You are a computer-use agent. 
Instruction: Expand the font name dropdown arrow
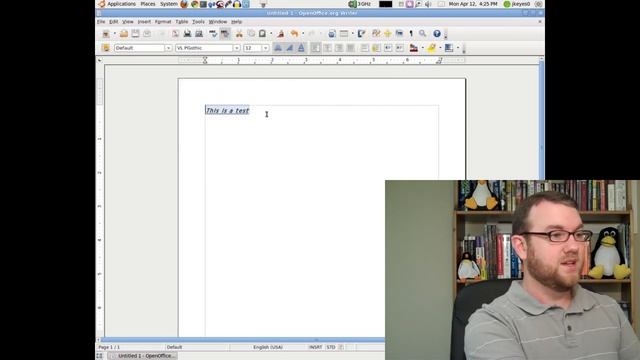pos(237,48)
